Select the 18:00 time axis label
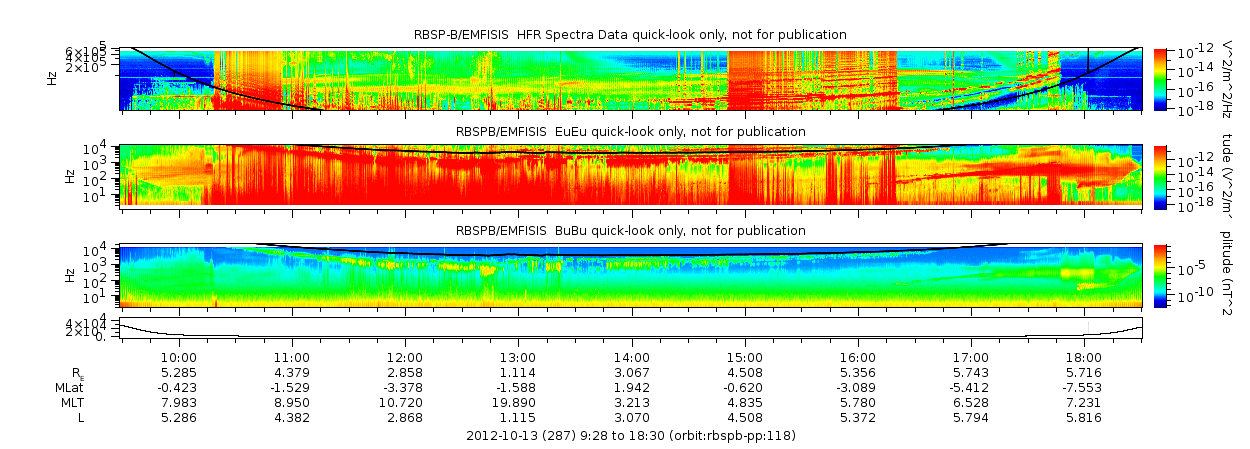Screen dimensions: 1250x449 tap(1085, 357)
